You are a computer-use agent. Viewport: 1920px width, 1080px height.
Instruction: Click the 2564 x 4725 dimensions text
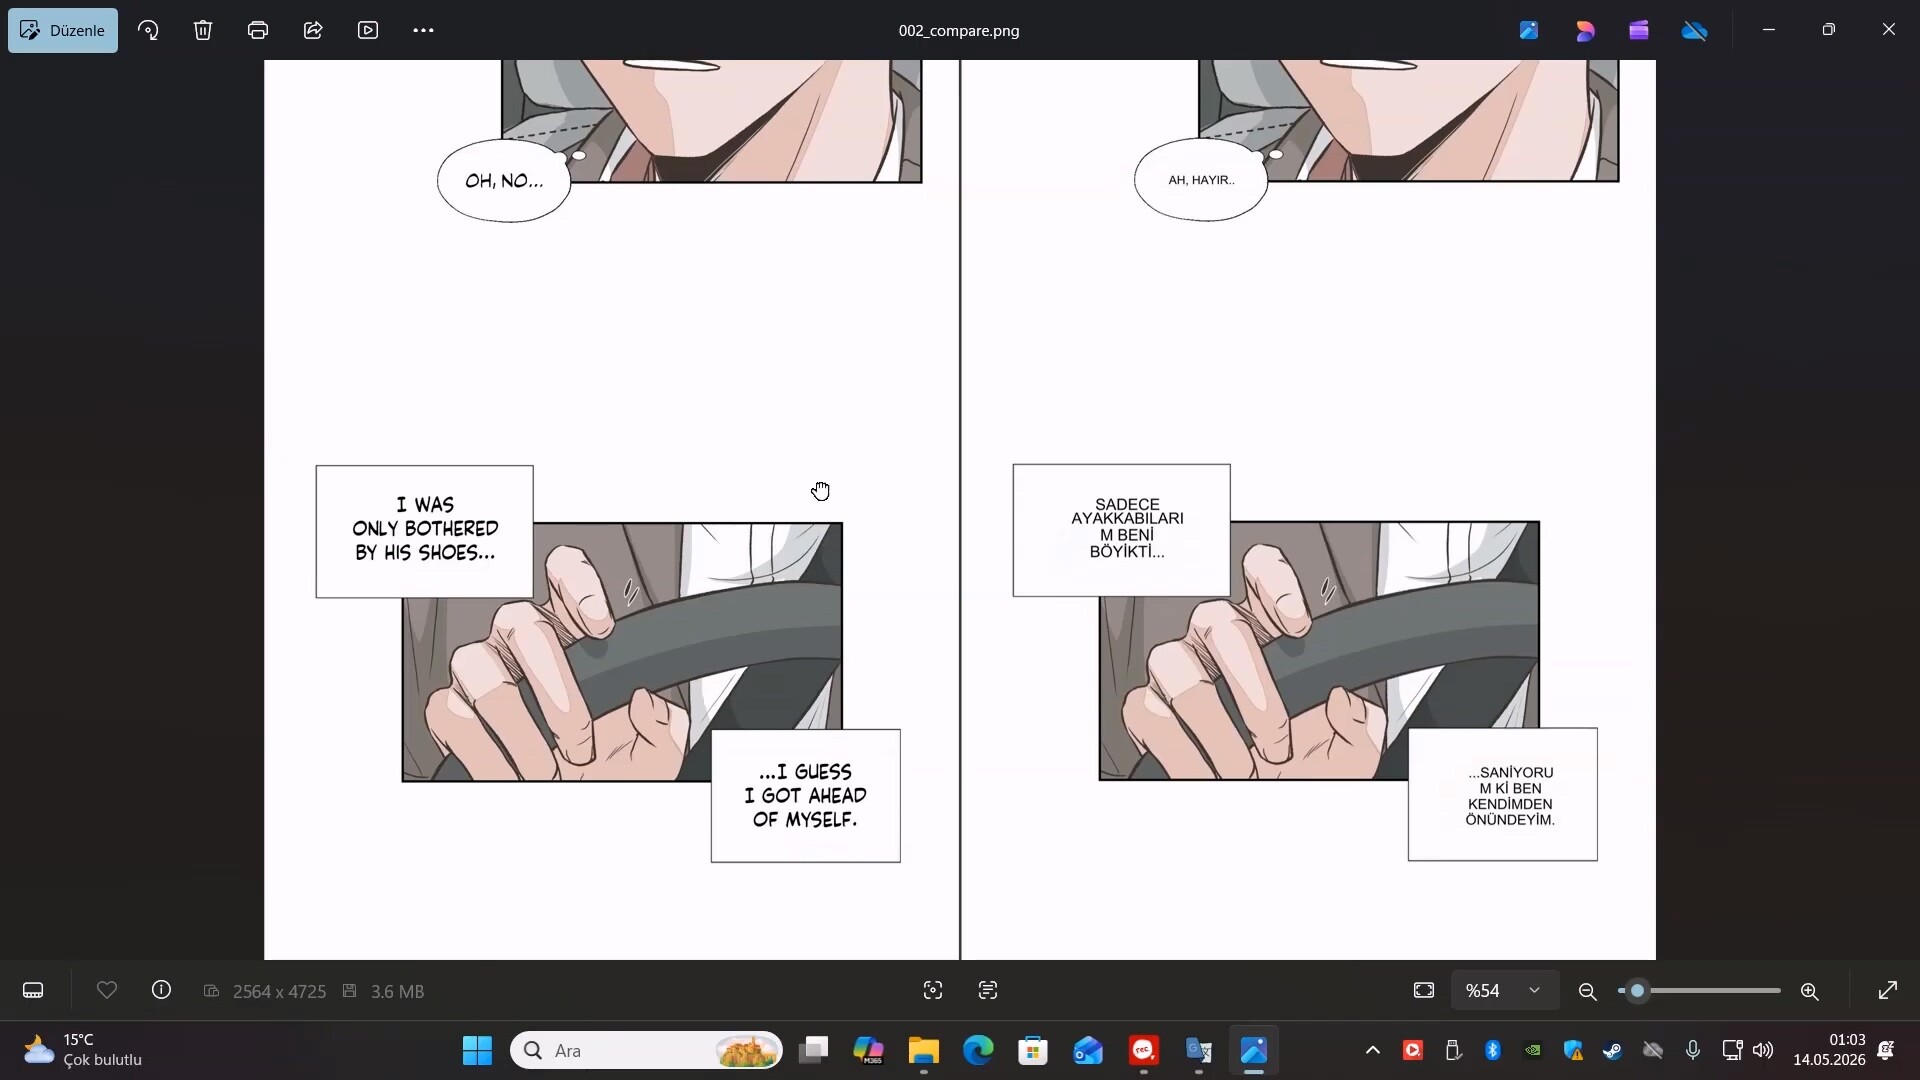pos(279,991)
